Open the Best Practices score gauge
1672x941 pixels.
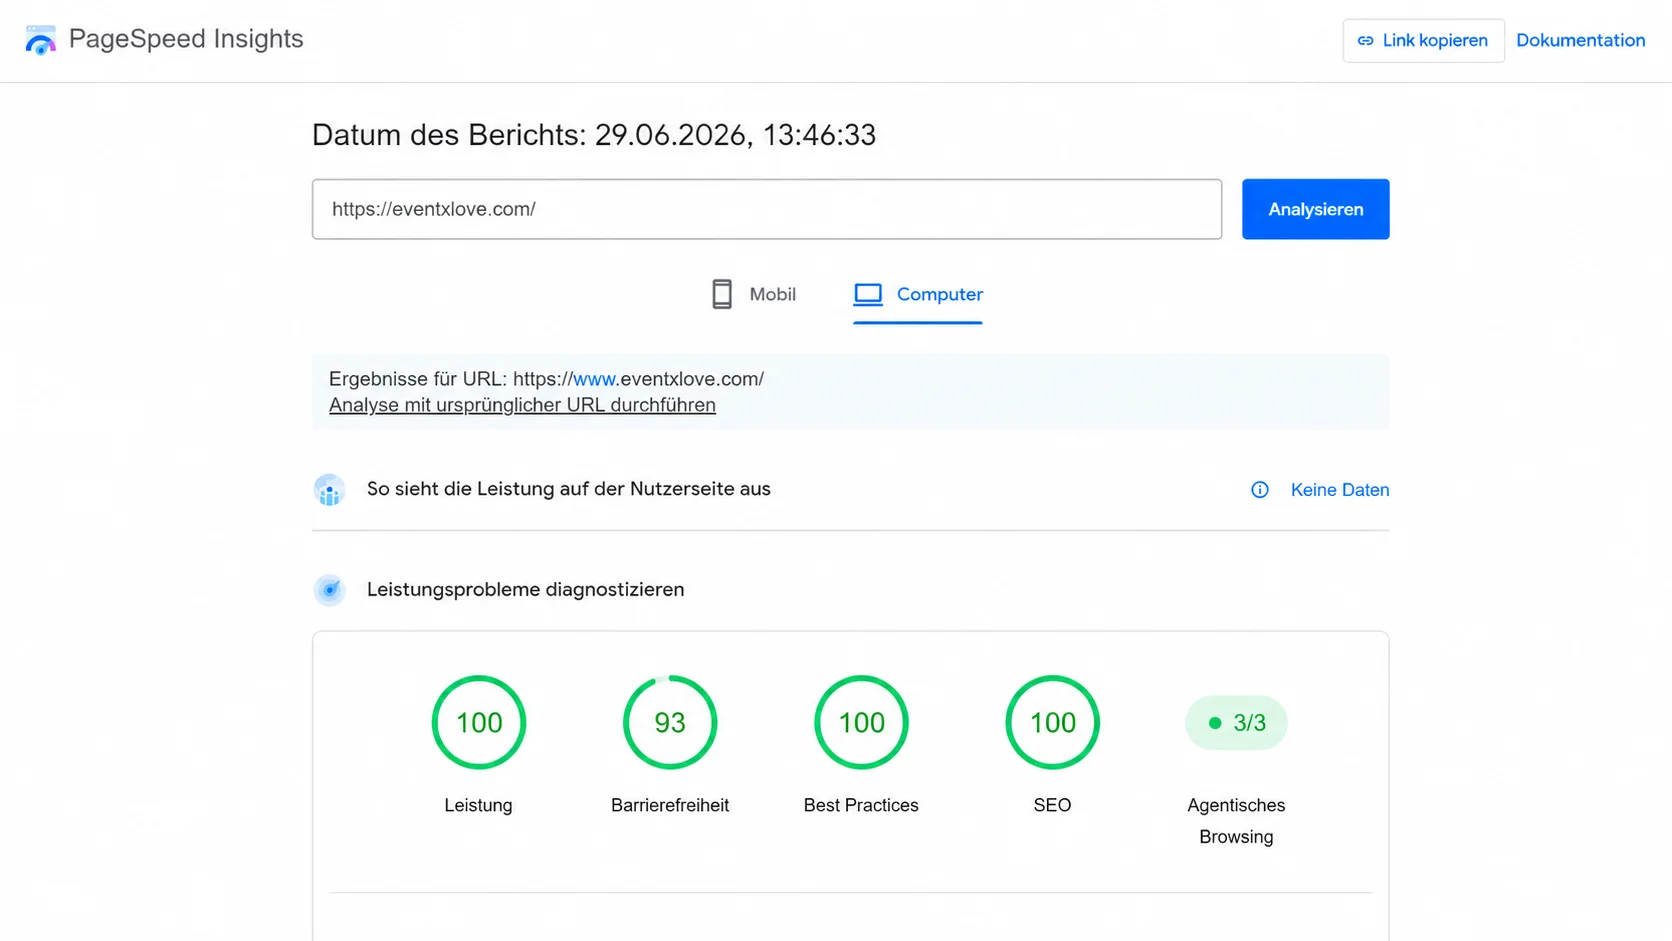(861, 722)
